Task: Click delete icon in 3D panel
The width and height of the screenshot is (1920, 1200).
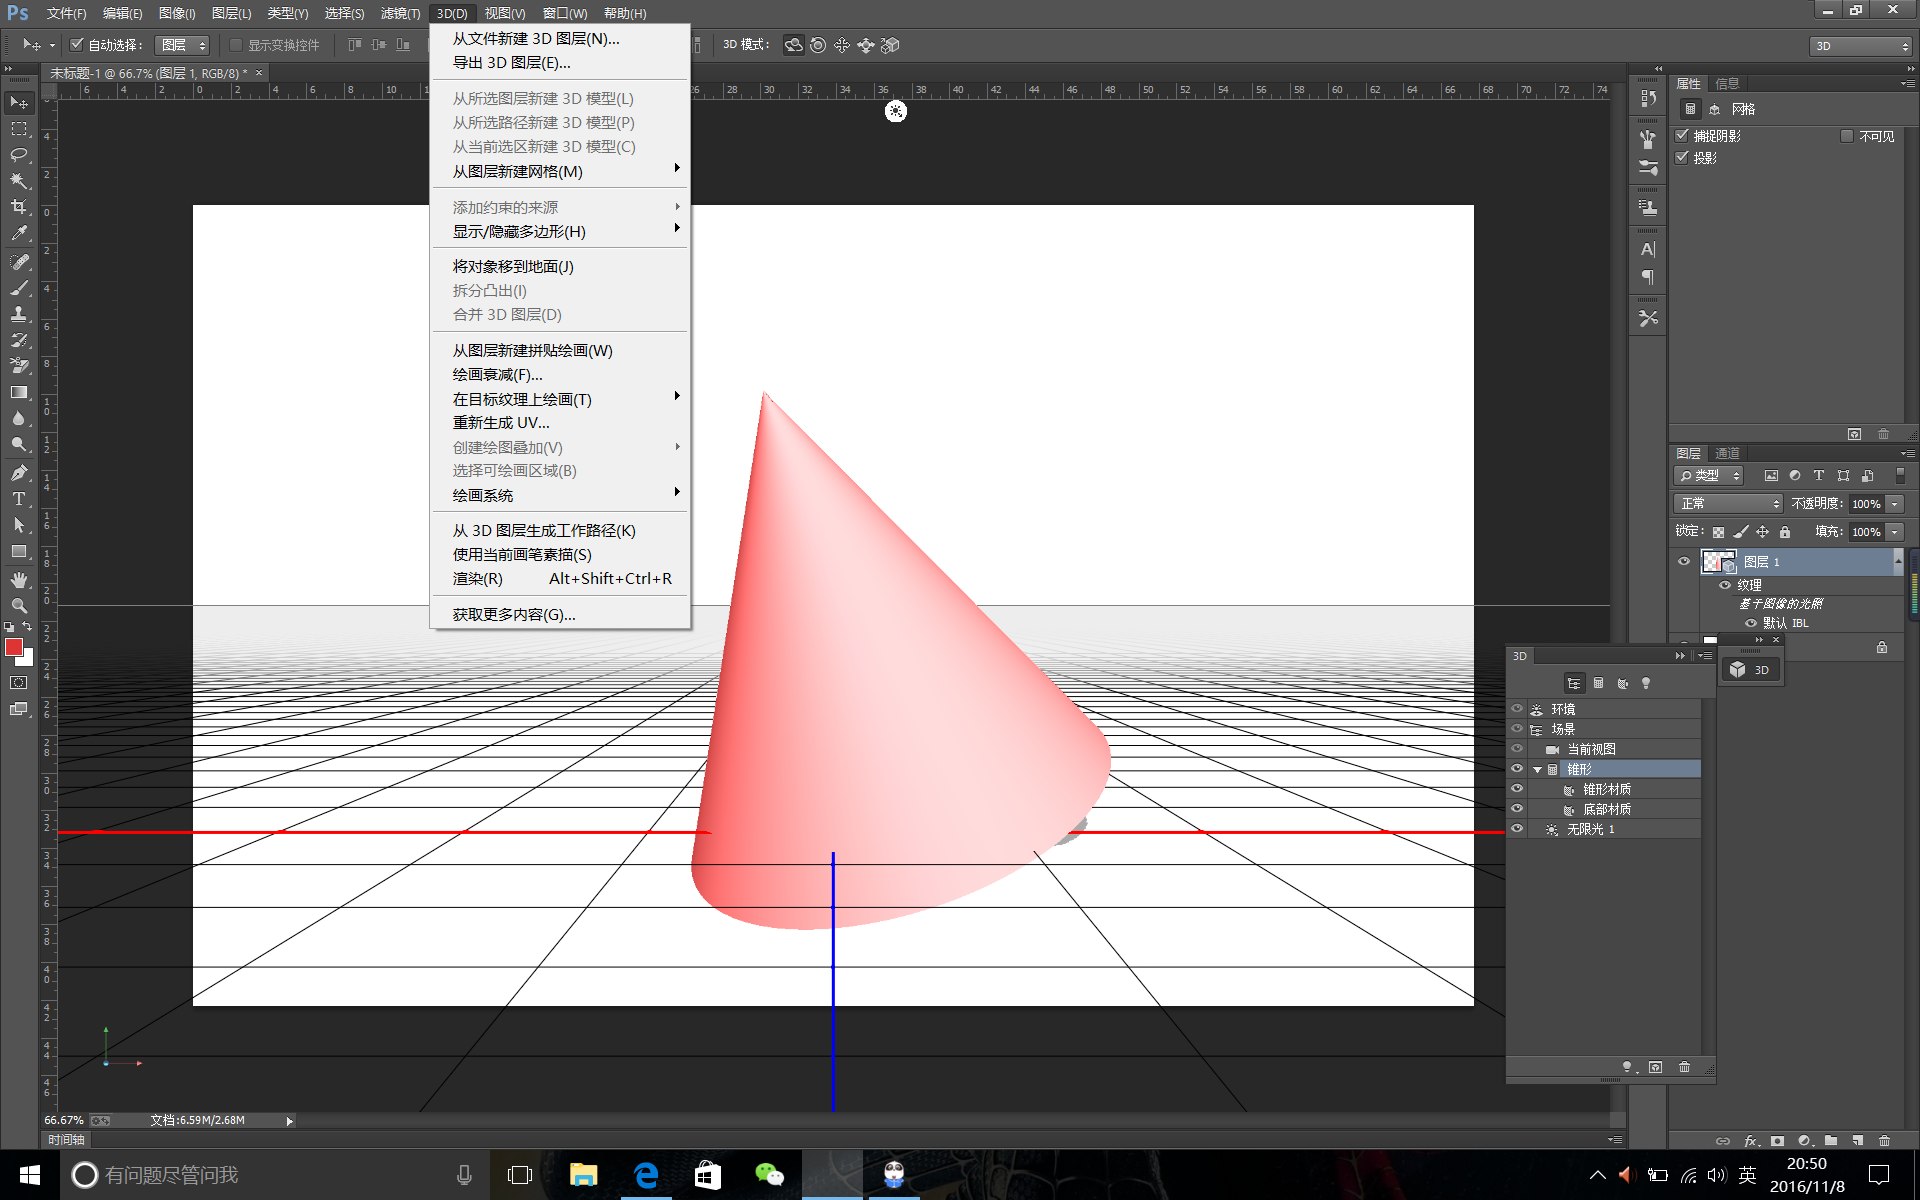Action: (1684, 1067)
